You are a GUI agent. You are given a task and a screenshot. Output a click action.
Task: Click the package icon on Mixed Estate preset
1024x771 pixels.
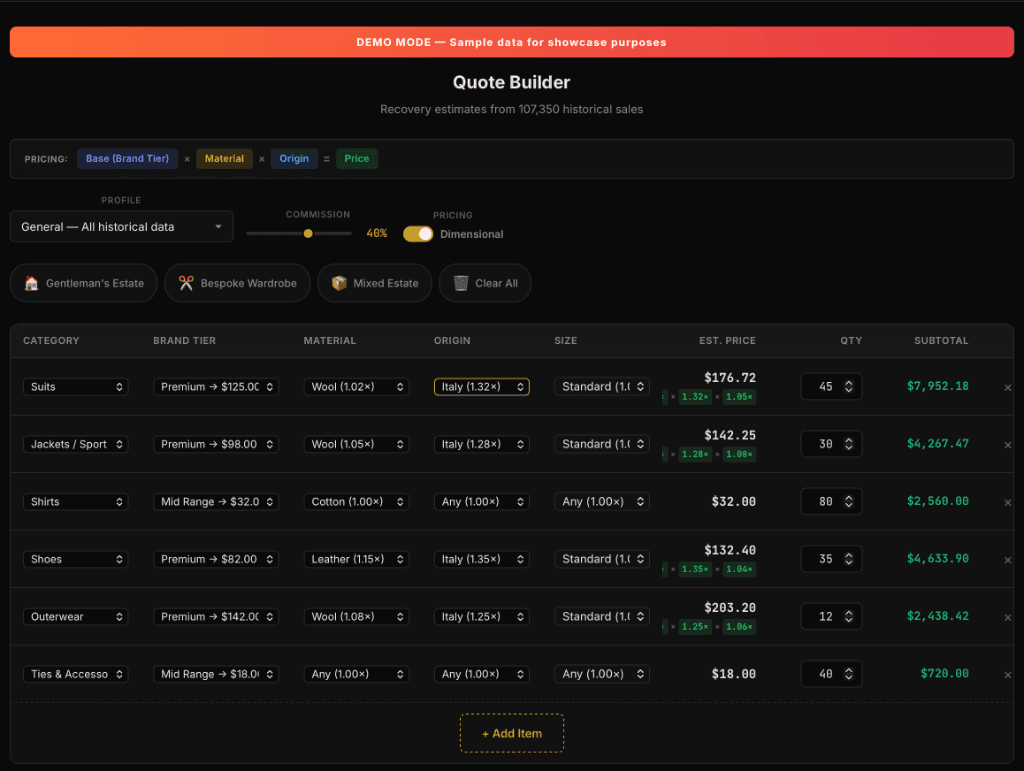(340, 283)
